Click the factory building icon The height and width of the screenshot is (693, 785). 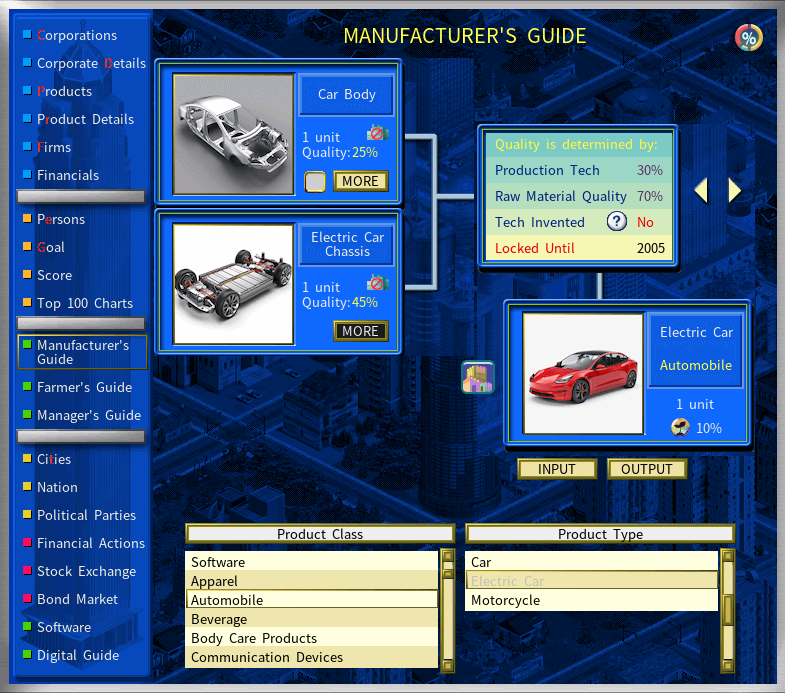pos(478,377)
